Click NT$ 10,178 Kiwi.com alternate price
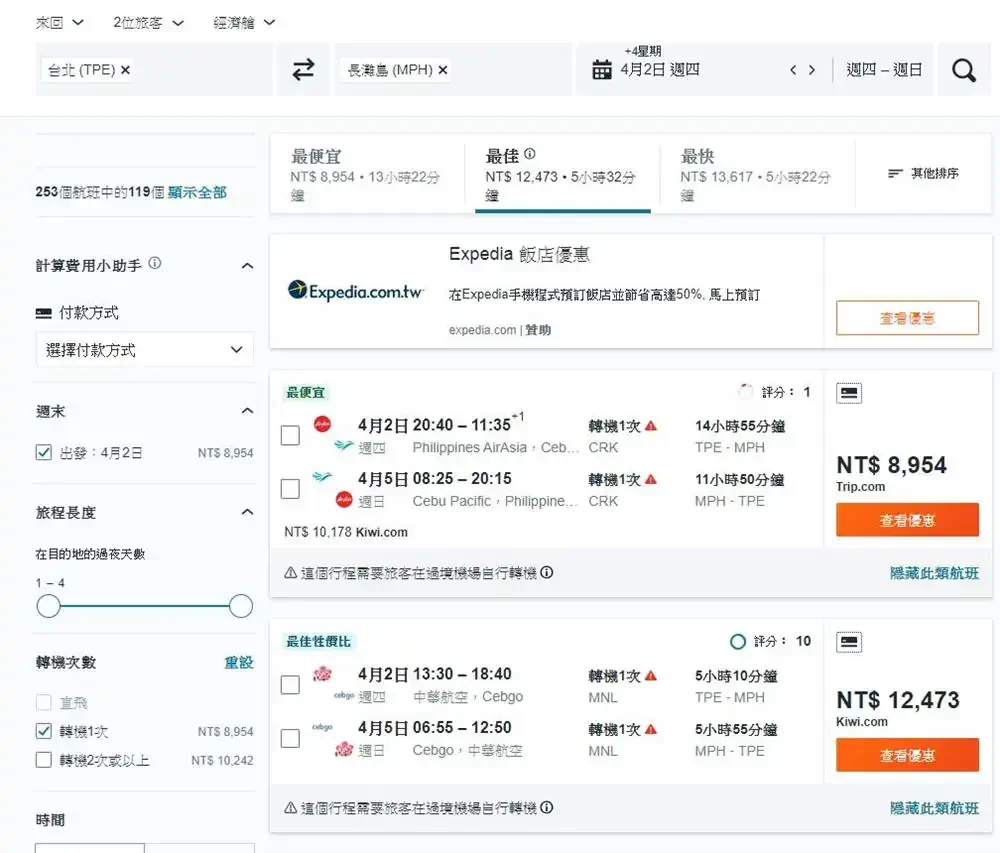The width and height of the screenshot is (1000, 853). 346,532
